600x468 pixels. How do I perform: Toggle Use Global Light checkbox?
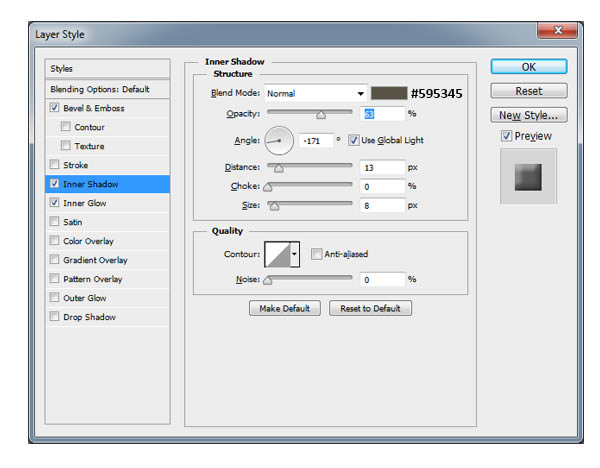[354, 140]
